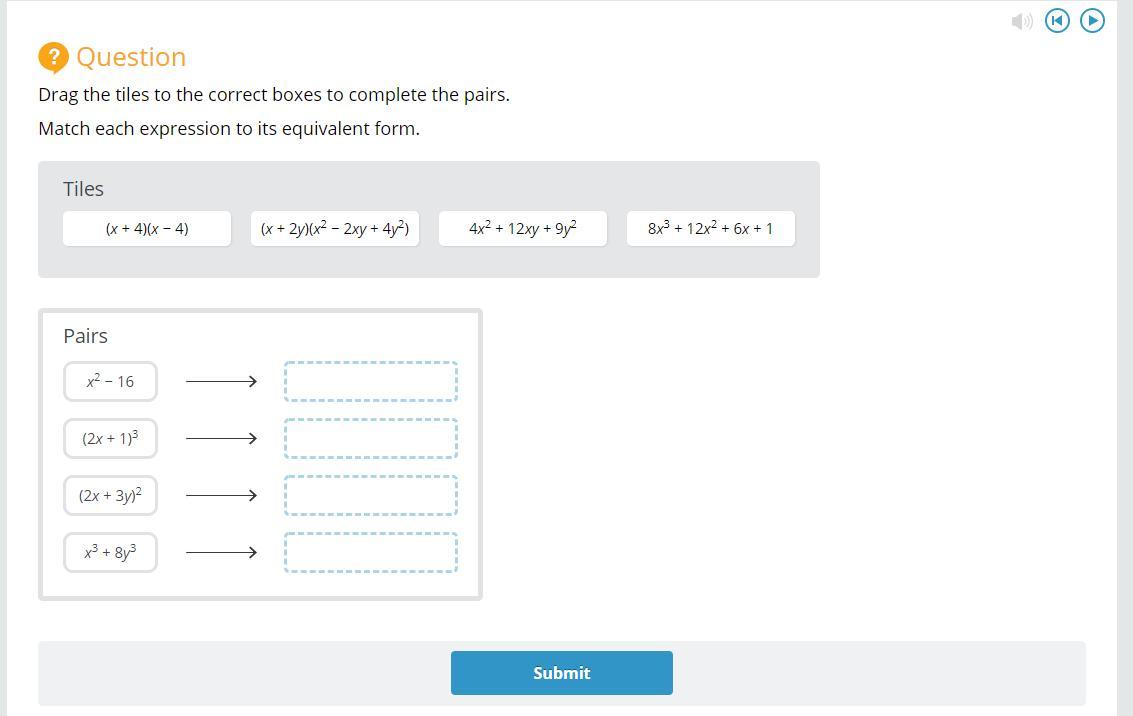Screen dimensions: 1133x716
Task: Click the empty answer box for x² − 16
Action: click(371, 381)
